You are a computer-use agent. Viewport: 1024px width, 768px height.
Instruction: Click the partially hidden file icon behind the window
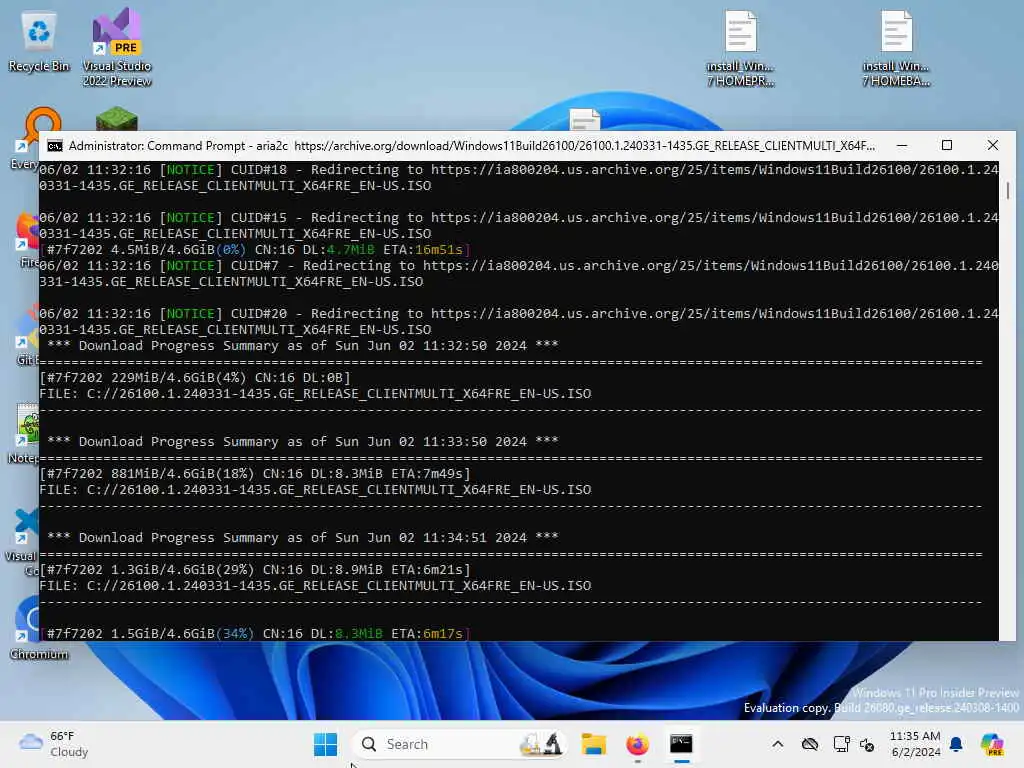[584, 120]
